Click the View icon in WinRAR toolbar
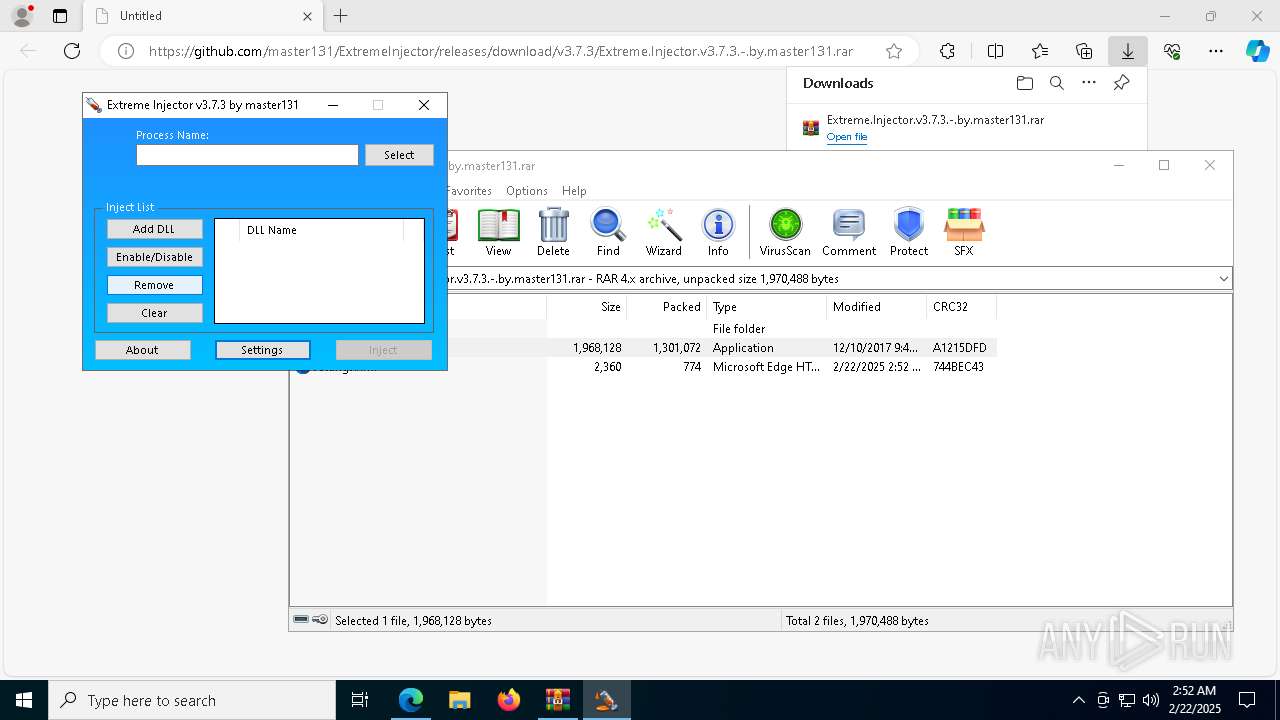The width and height of the screenshot is (1280, 720). (x=498, y=233)
